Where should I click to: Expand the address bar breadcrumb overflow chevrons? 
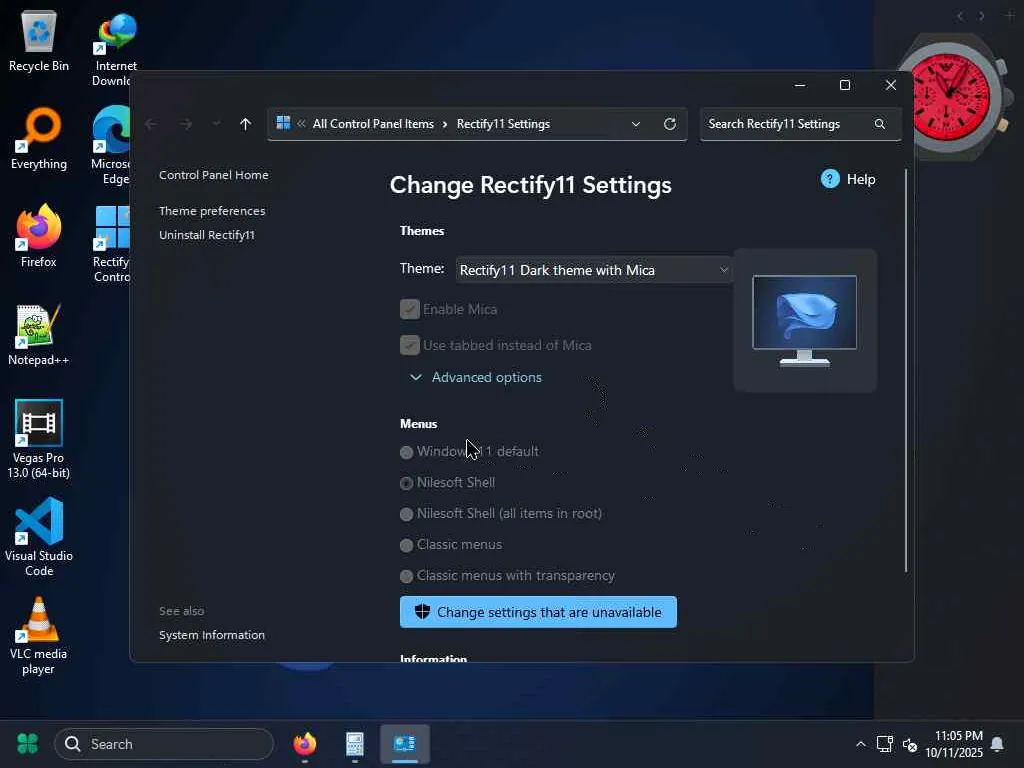click(301, 123)
